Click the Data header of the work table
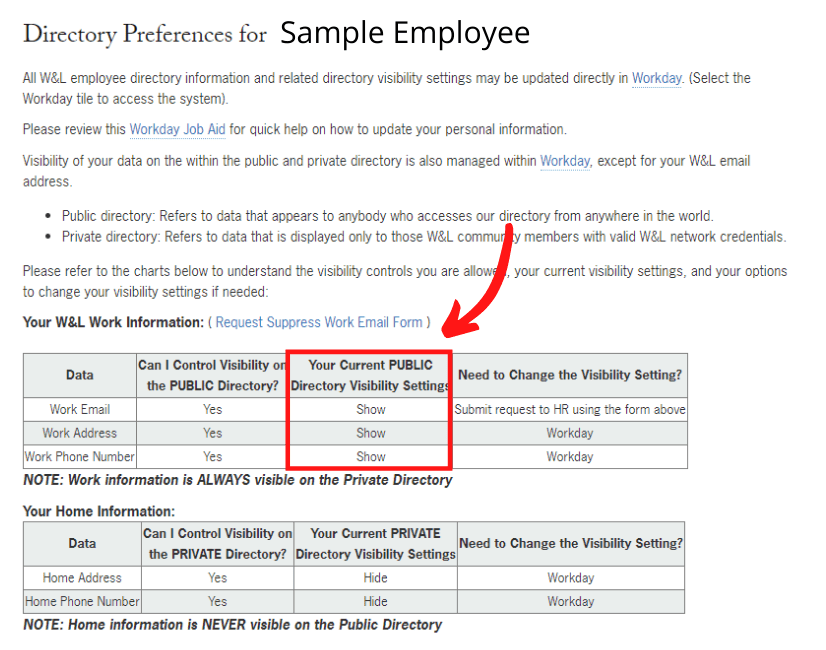Viewport: 826px width, 650px height. pos(79,375)
